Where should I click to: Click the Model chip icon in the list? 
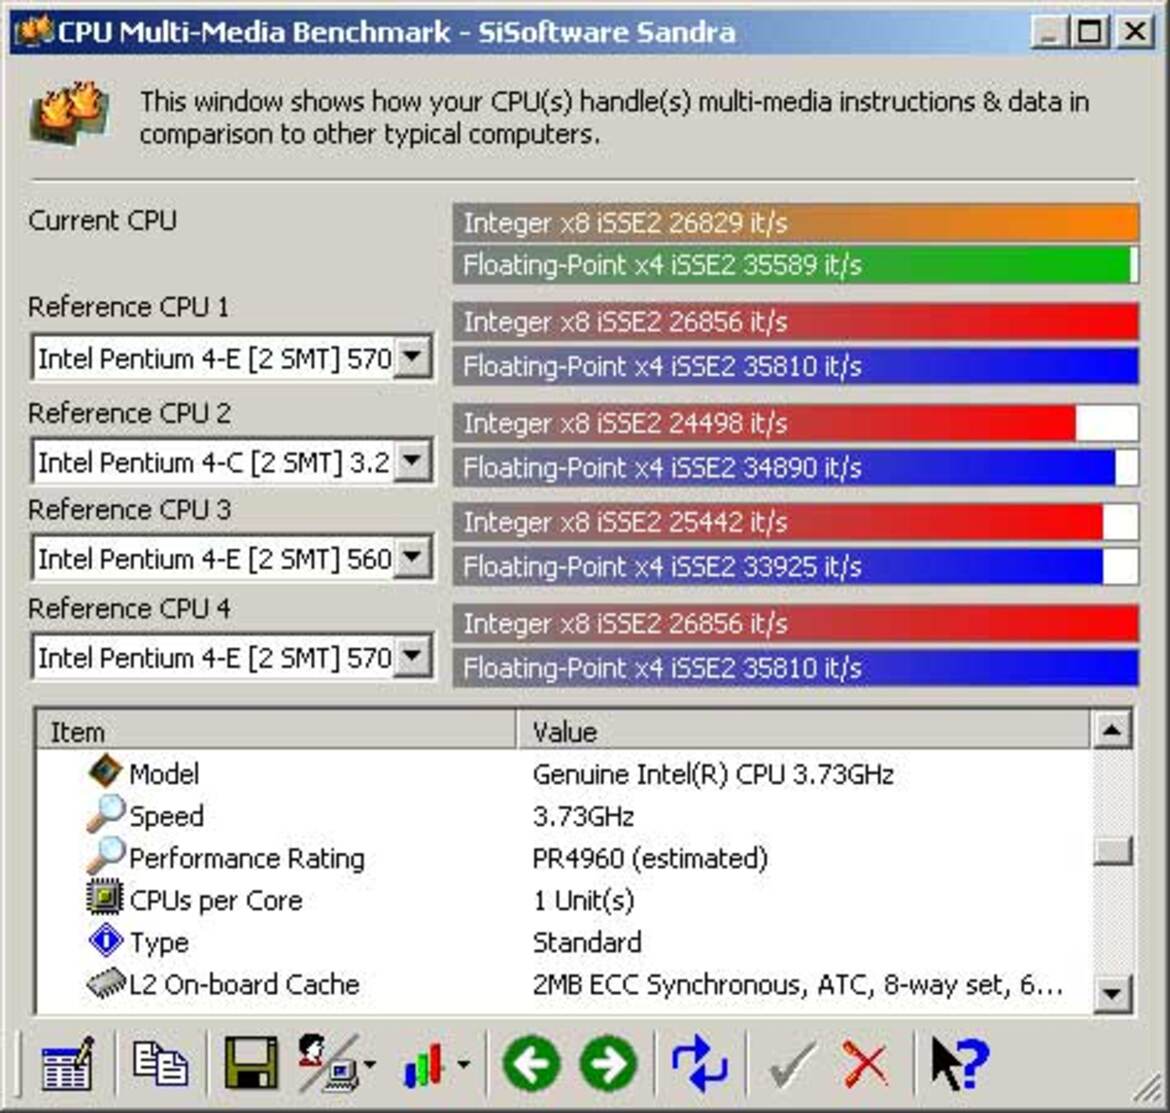pos(104,771)
